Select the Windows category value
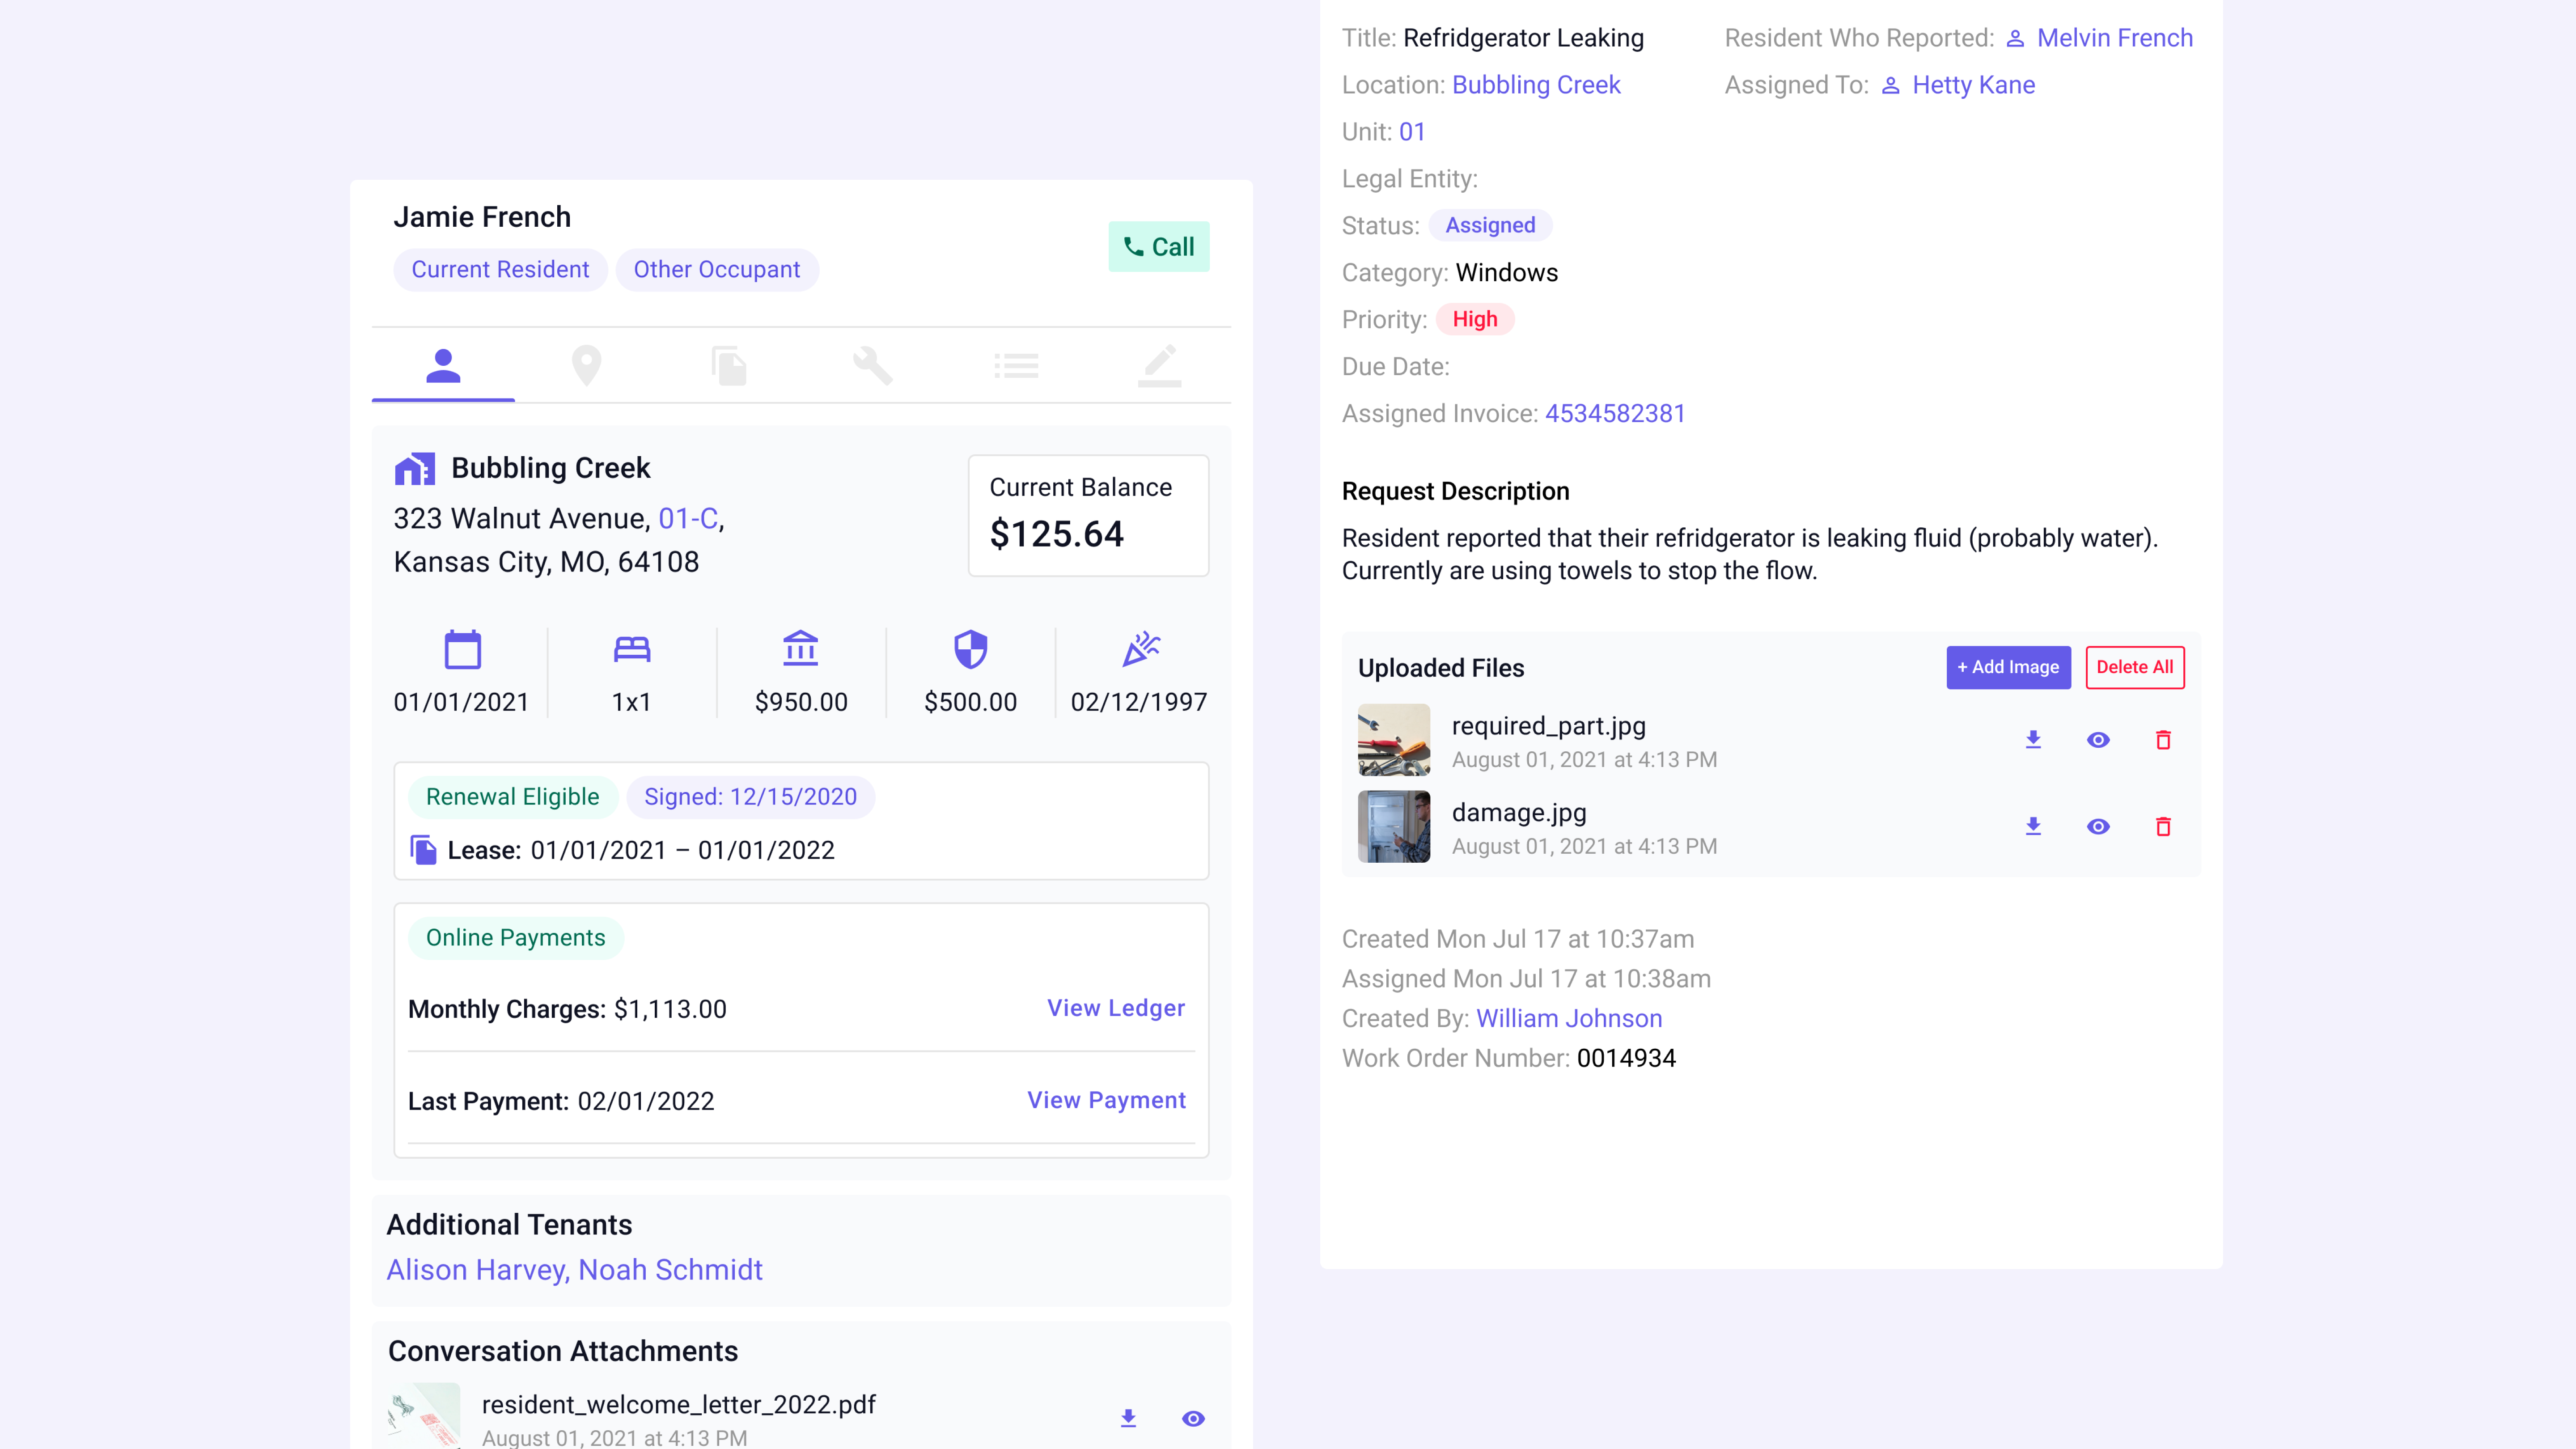 pyautogui.click(x=1507, y=272)
